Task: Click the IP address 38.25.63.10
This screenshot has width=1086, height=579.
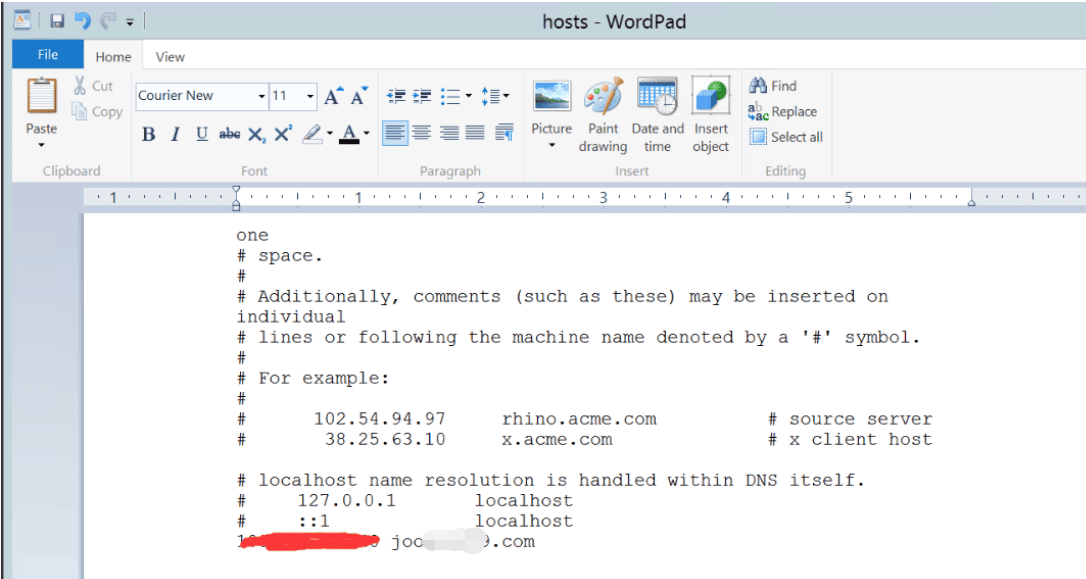Action: tap(385, 440)
